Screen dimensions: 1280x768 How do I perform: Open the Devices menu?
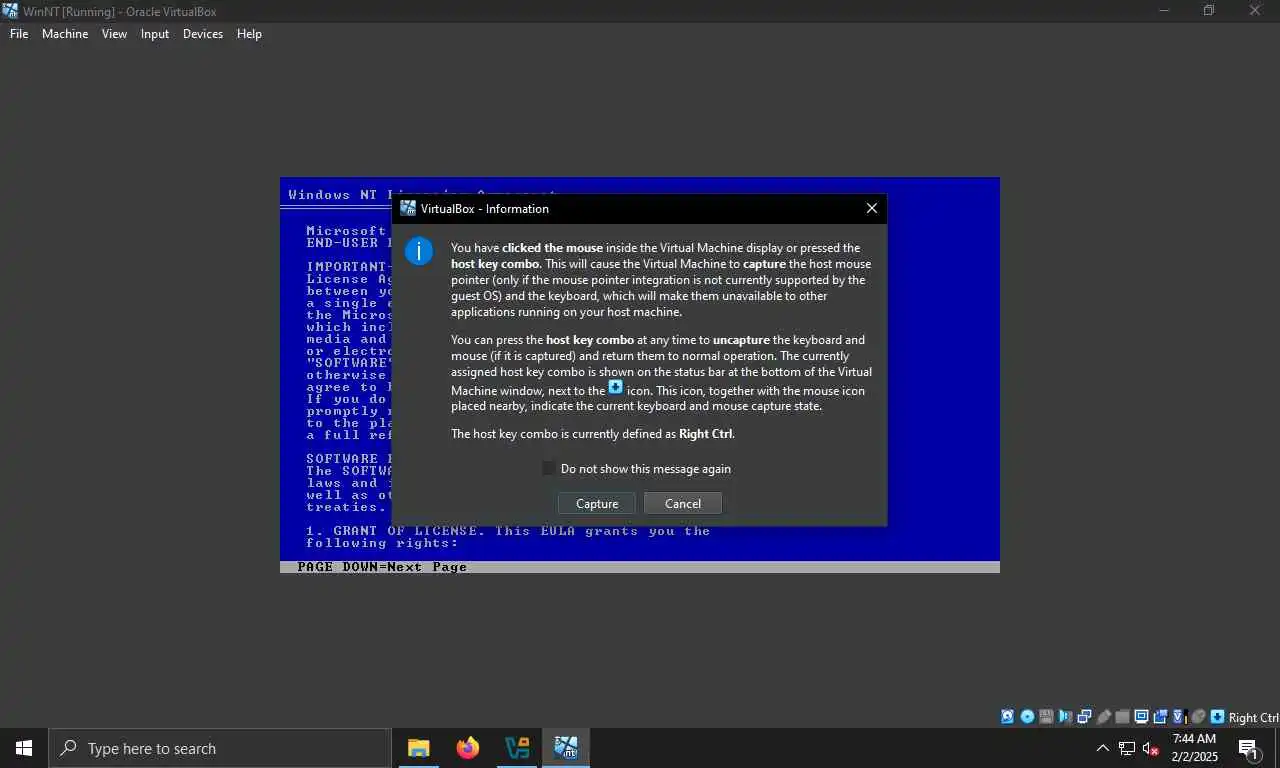tap(203, 33)
